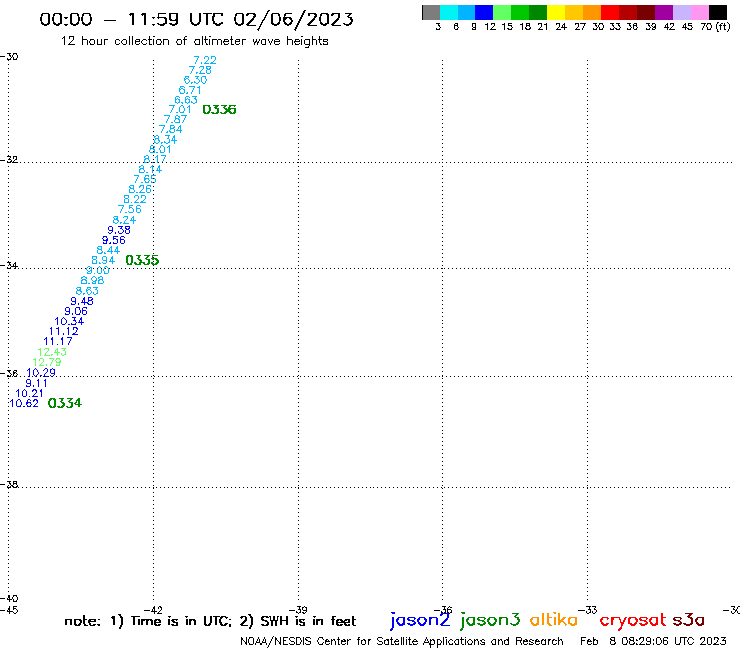The width and height of the screenshot is (740, 650).
Task: Click the yellow swatch in the color legend
Action: tap(556, 12)
